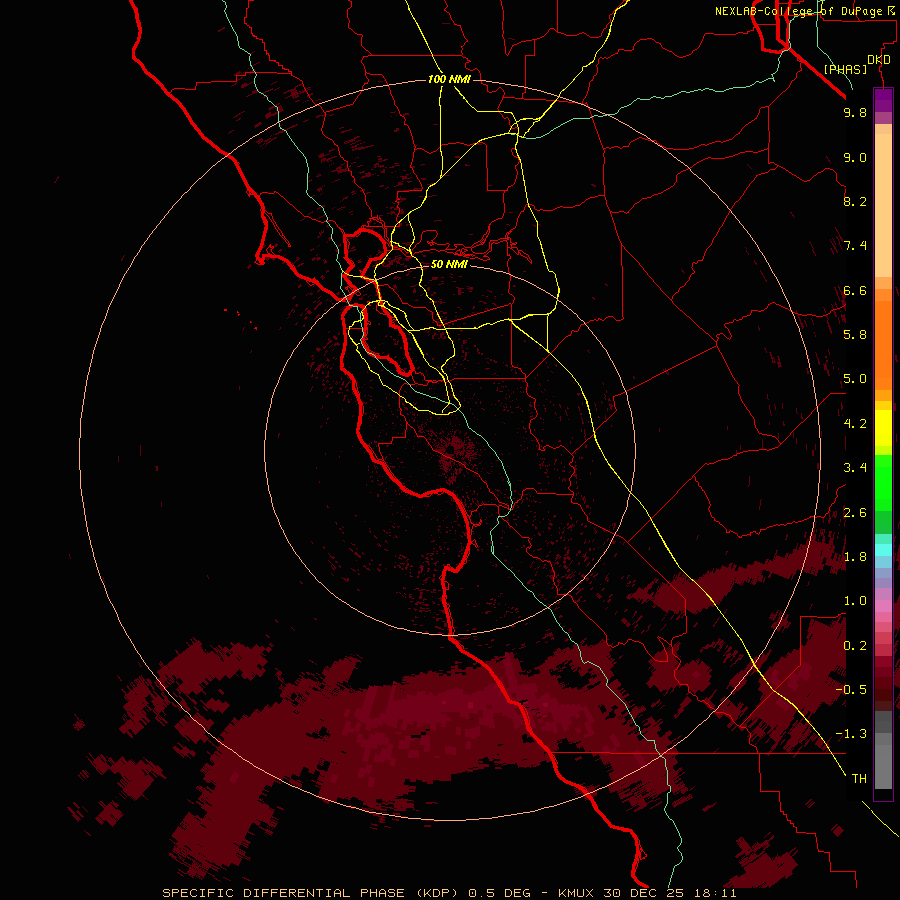The height and width of the screenshot is (900, 900).
Task: Click the '0.5 DEG' elevation angle text
Action: (498, 893)
